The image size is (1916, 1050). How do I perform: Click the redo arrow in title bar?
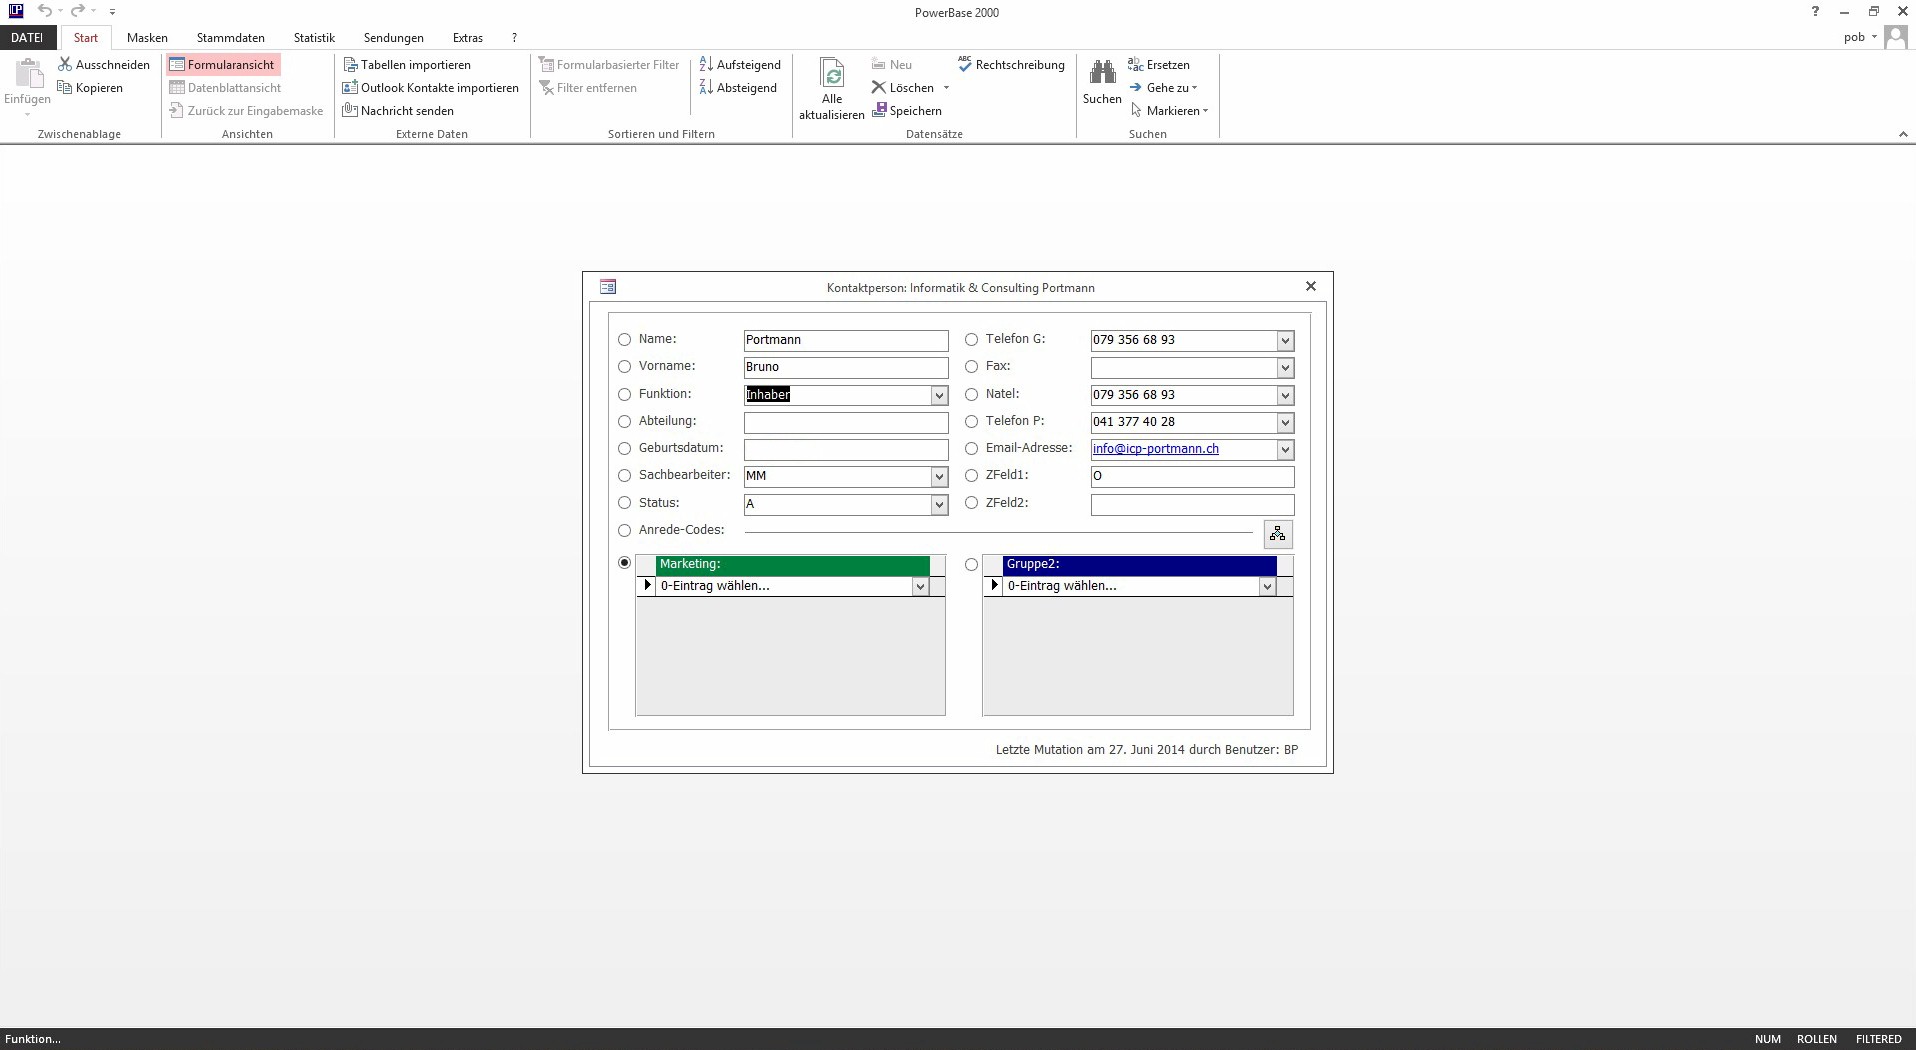click(77, 11)
